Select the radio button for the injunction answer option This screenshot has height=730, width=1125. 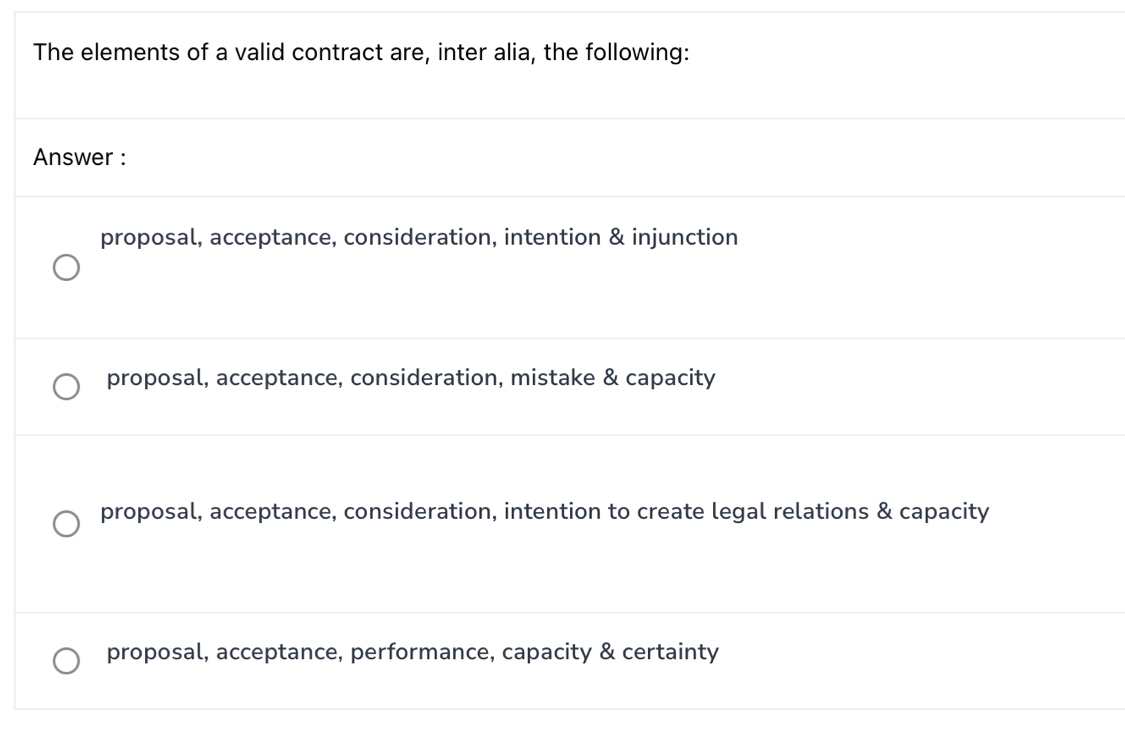click(x=66, y=266)
